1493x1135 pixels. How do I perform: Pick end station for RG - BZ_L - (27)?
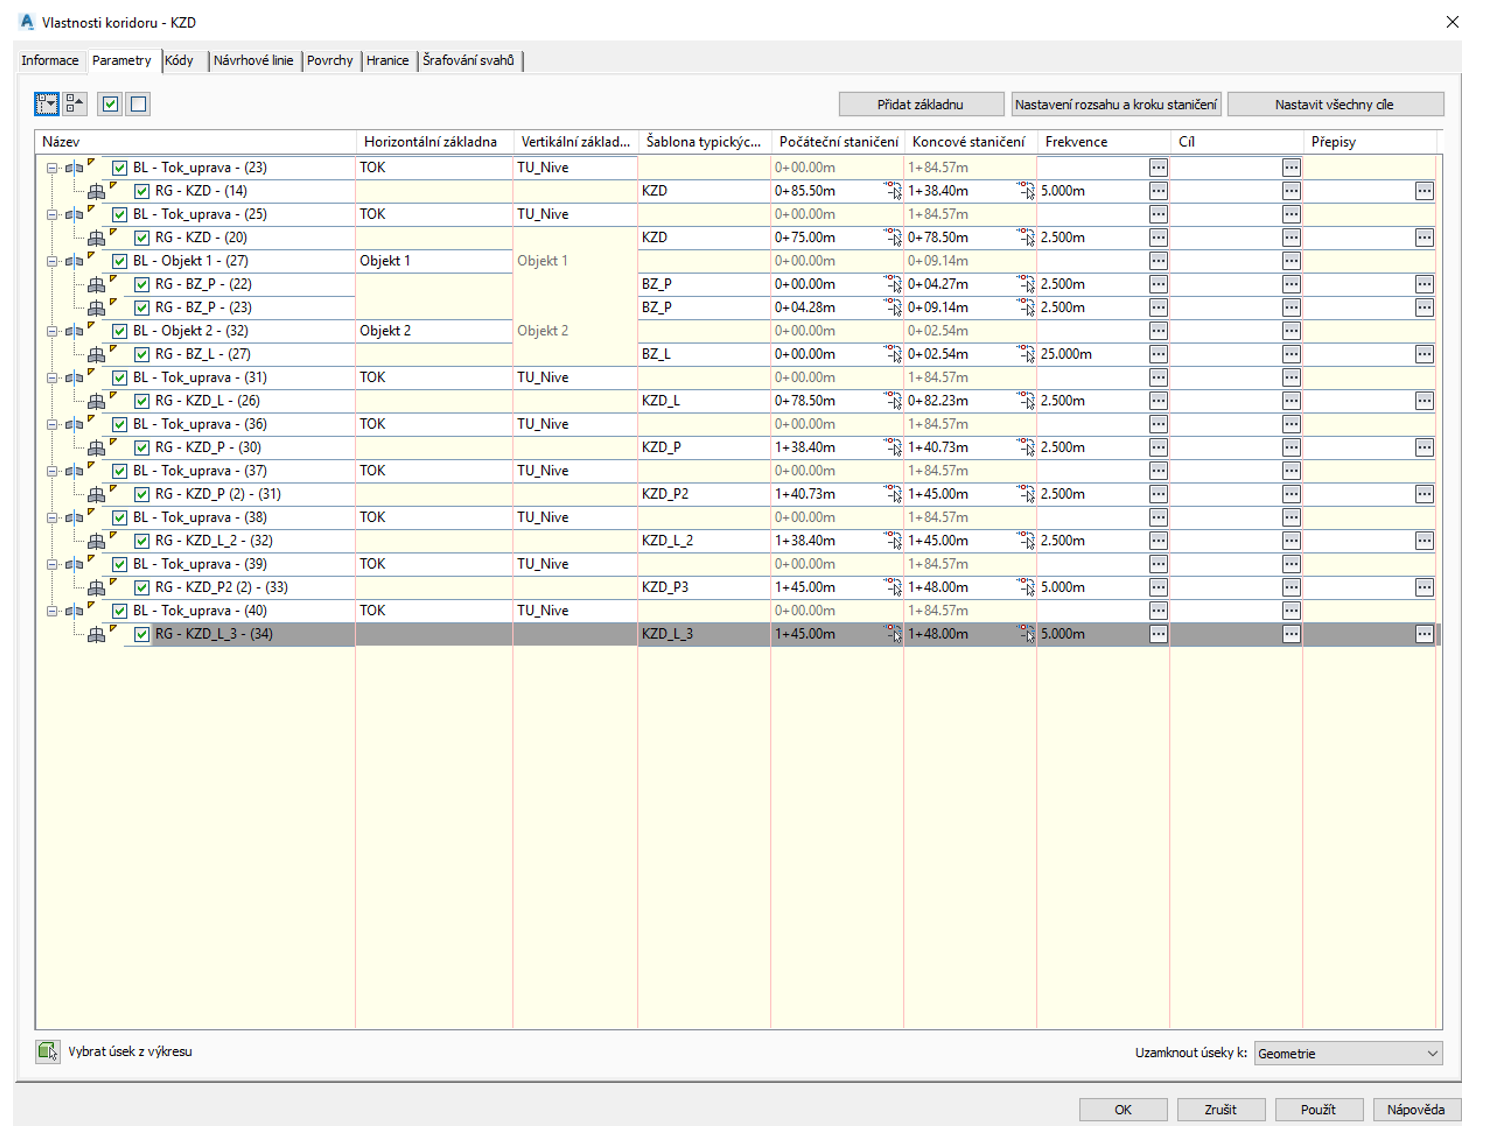click(1025, 354)
